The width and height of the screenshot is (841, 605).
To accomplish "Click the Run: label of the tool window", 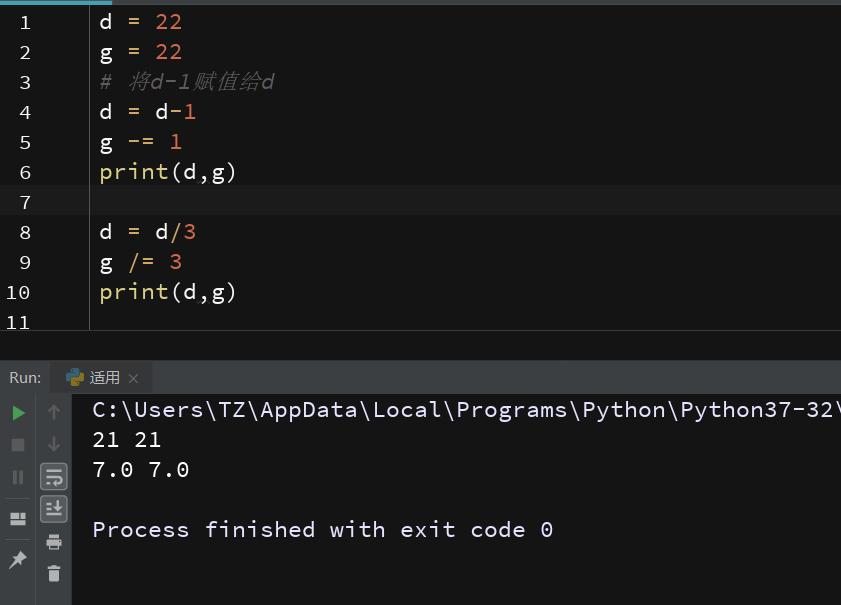I will tap(25, 377).
